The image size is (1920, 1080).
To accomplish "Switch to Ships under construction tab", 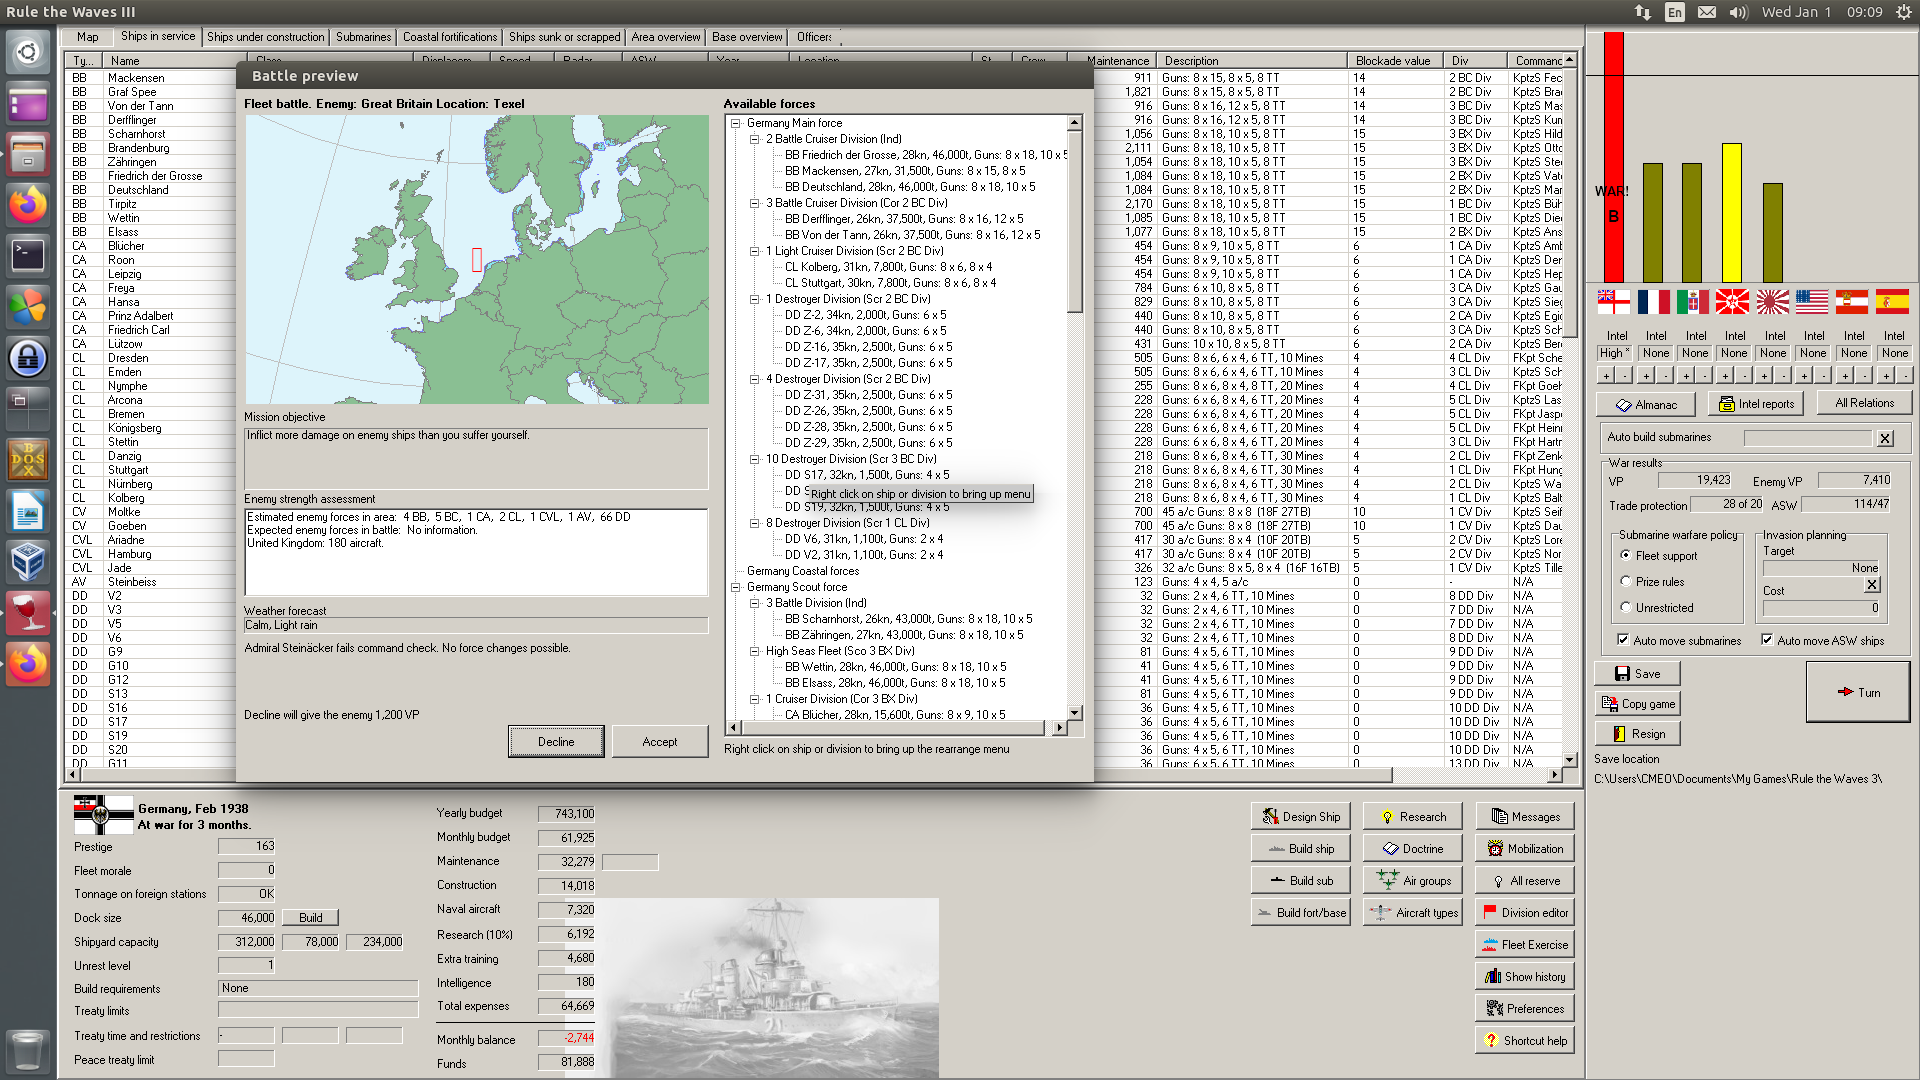I will (x=266, y=37).
